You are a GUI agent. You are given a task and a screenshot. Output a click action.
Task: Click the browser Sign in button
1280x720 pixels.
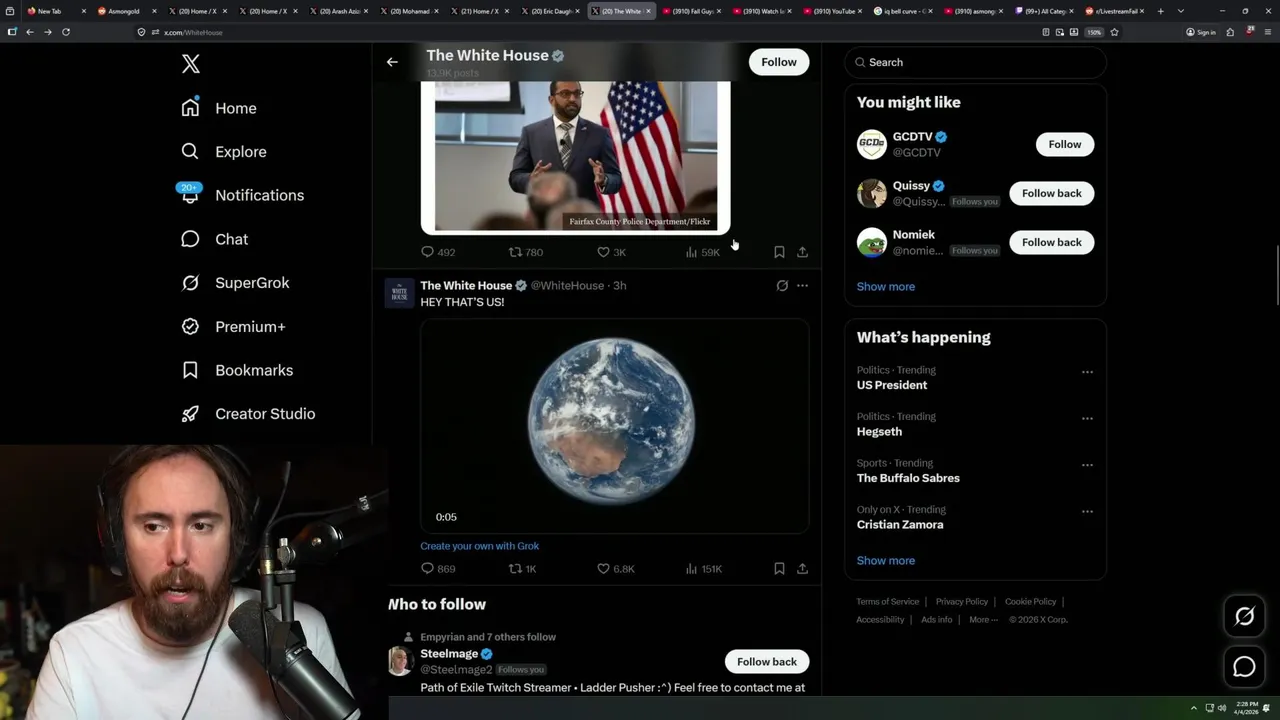click(1200, 32)
